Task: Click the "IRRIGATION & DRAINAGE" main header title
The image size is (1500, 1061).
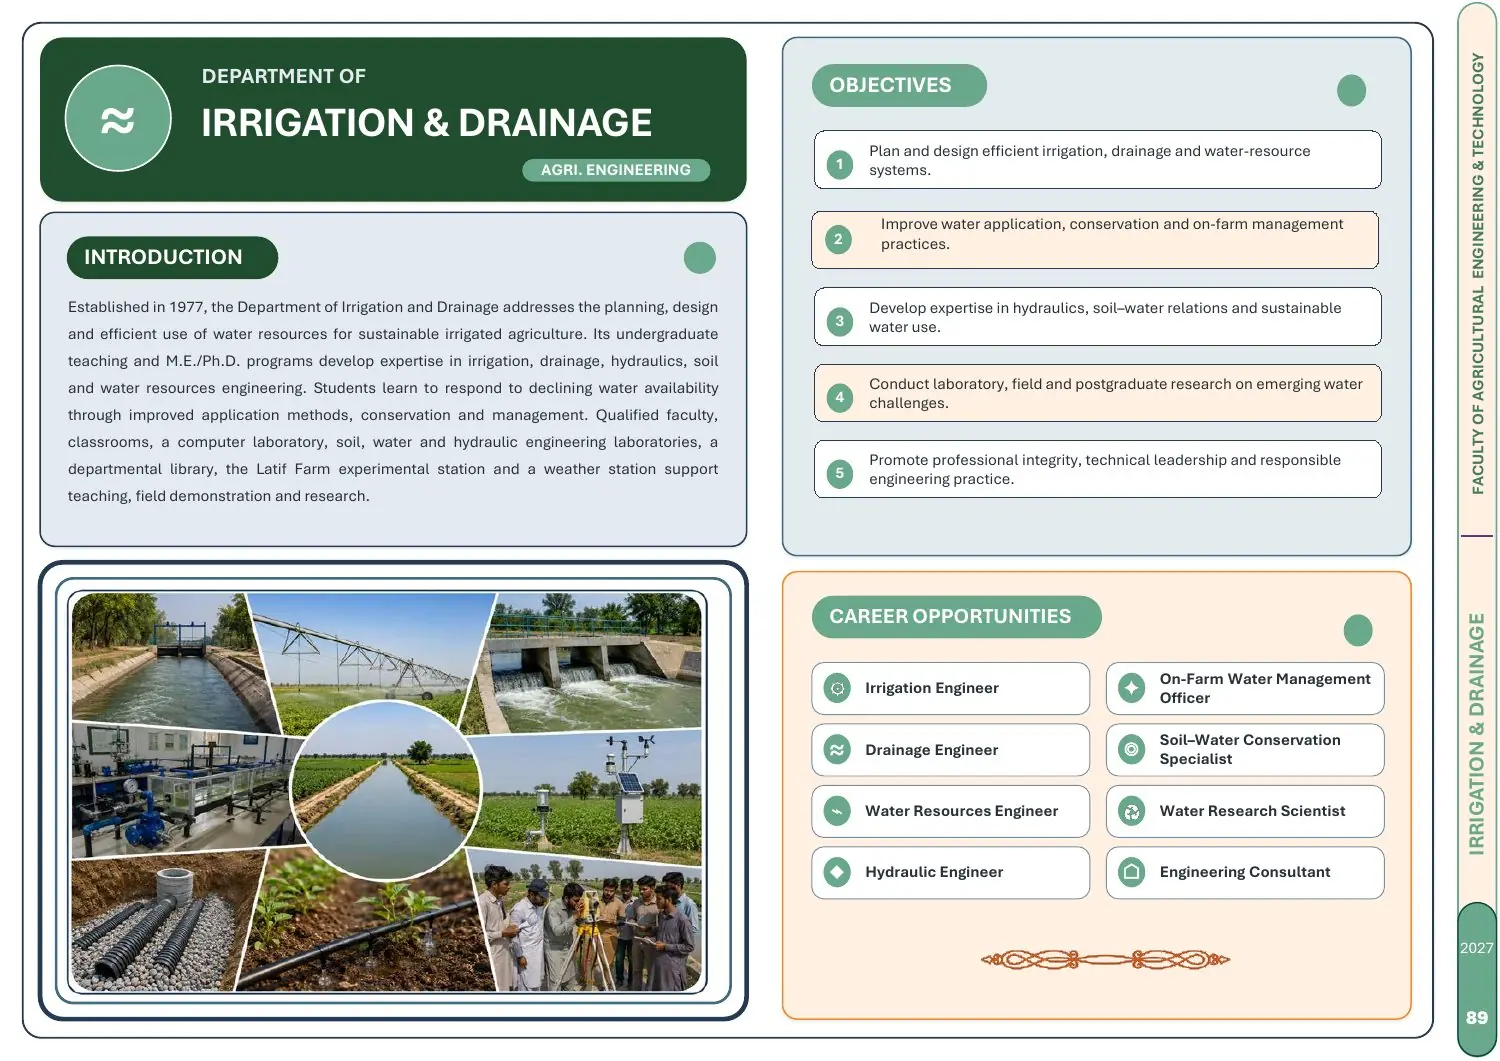Action: [x=427, y=123]
